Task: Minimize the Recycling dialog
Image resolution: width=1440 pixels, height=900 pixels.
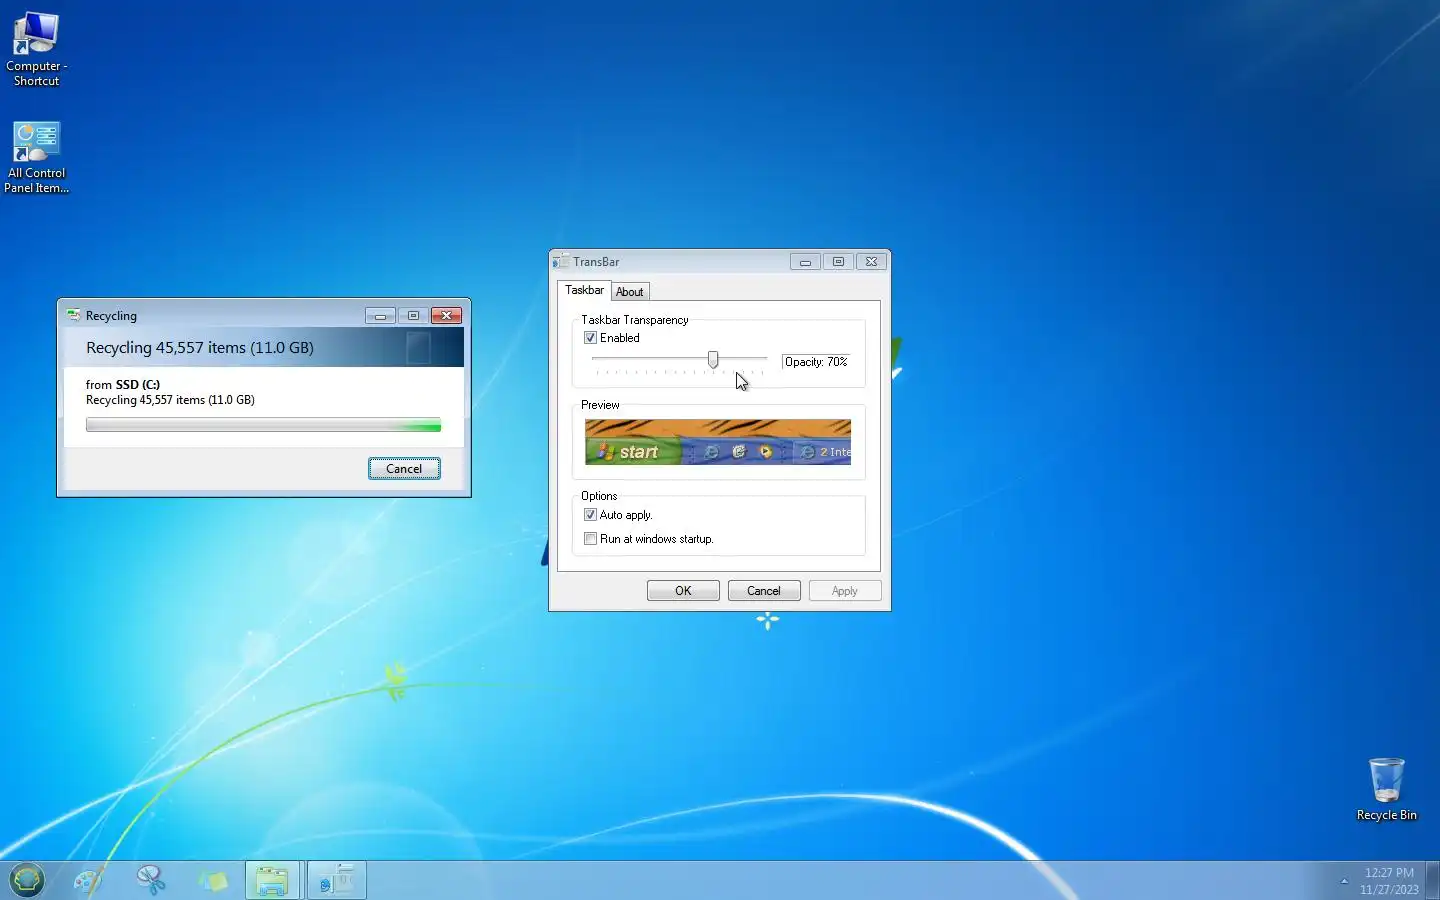Action: 380,316
